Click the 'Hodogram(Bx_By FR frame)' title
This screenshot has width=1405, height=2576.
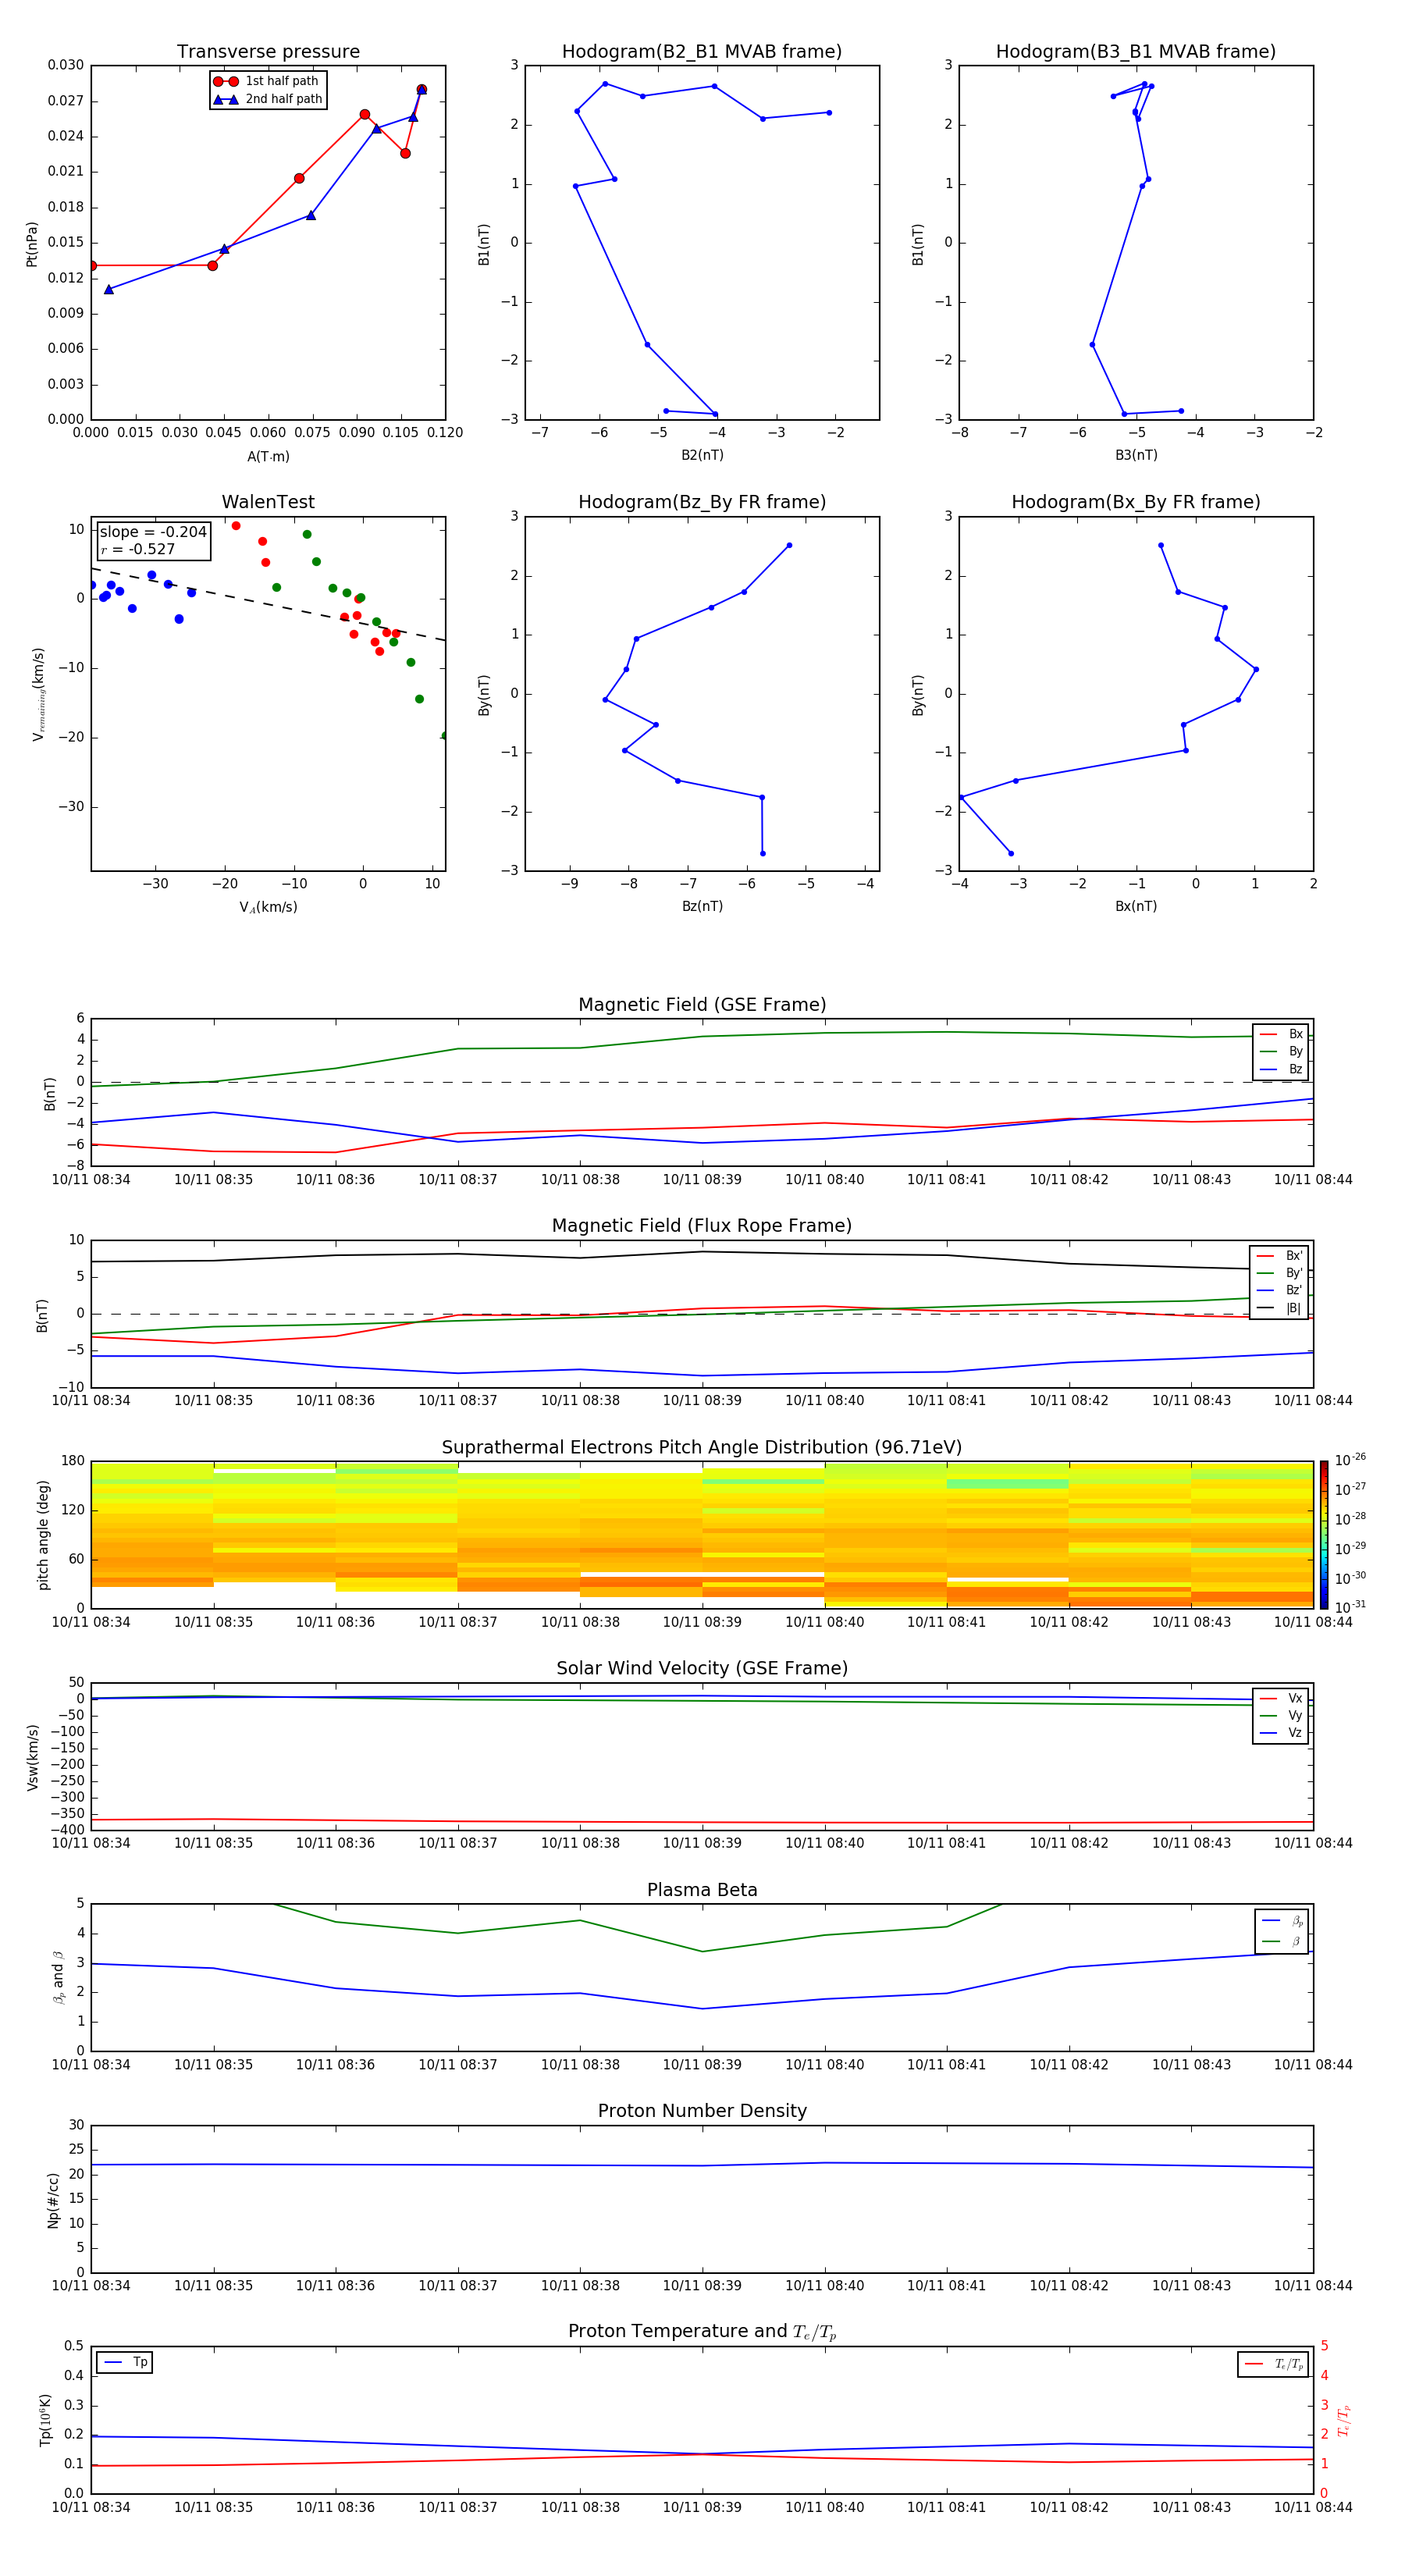coord(1136,502)
